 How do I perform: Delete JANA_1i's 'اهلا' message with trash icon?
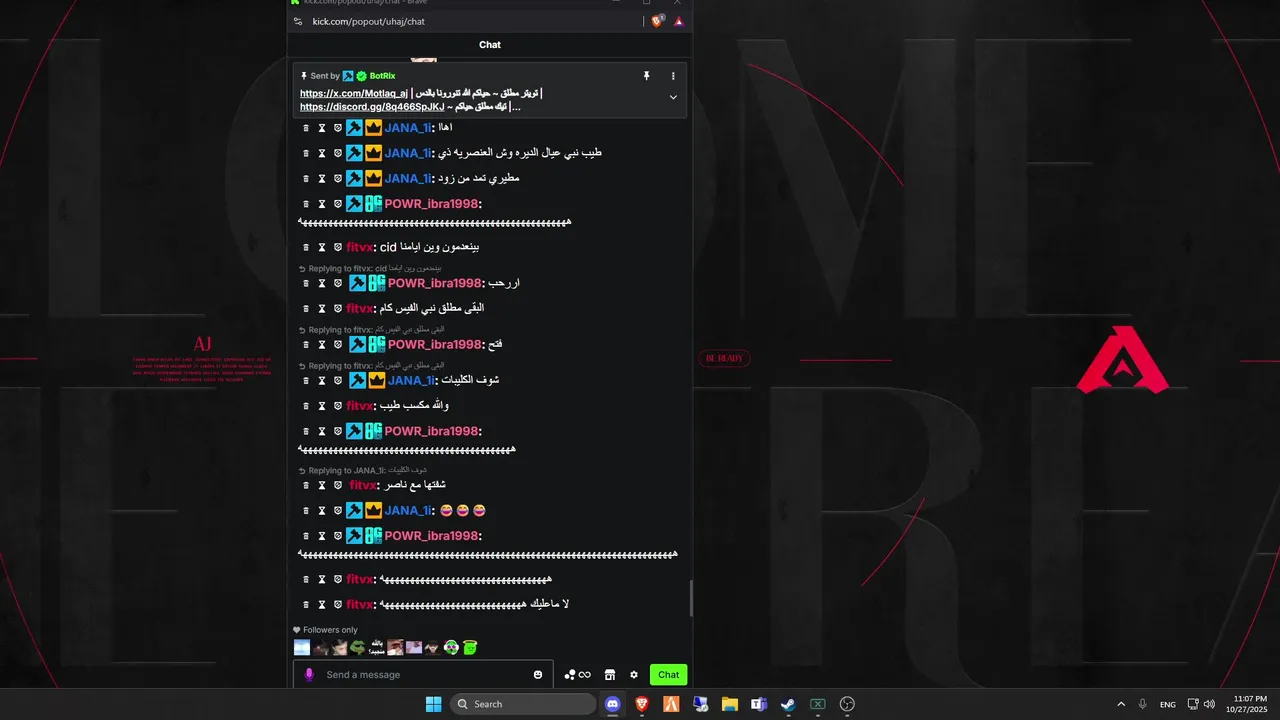point(306,128)
